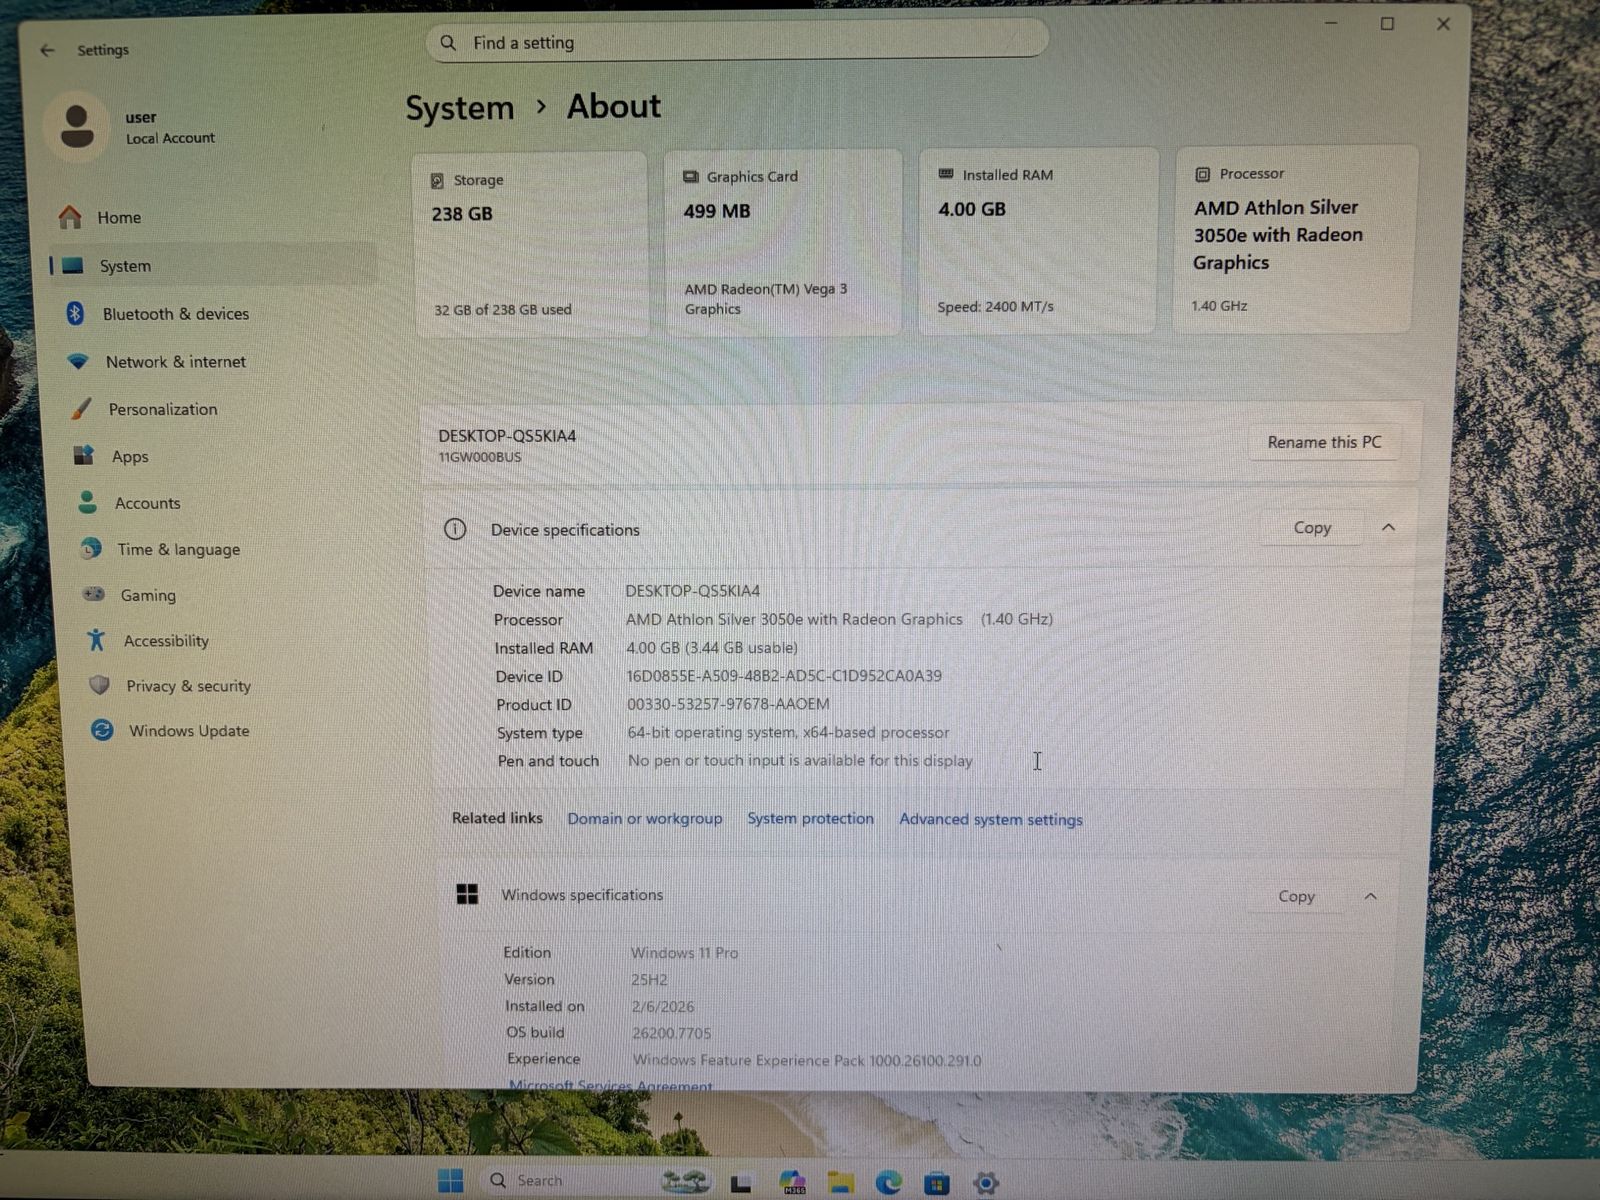The height and width of the screenshot is (1200, 1600).
Task: Open Advanced system settings link
Action: tap(990, 819)
